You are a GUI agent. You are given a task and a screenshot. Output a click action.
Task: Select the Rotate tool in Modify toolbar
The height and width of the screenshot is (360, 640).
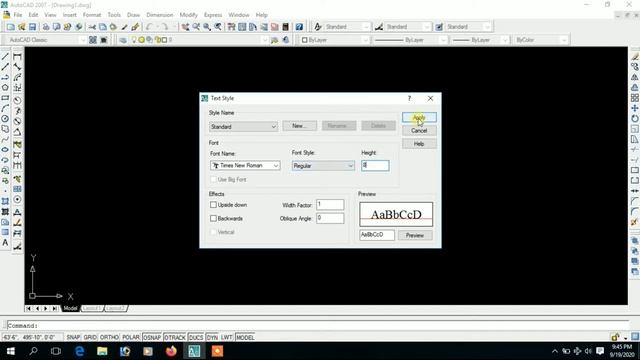pyautogui.click(x=635, y=118)
